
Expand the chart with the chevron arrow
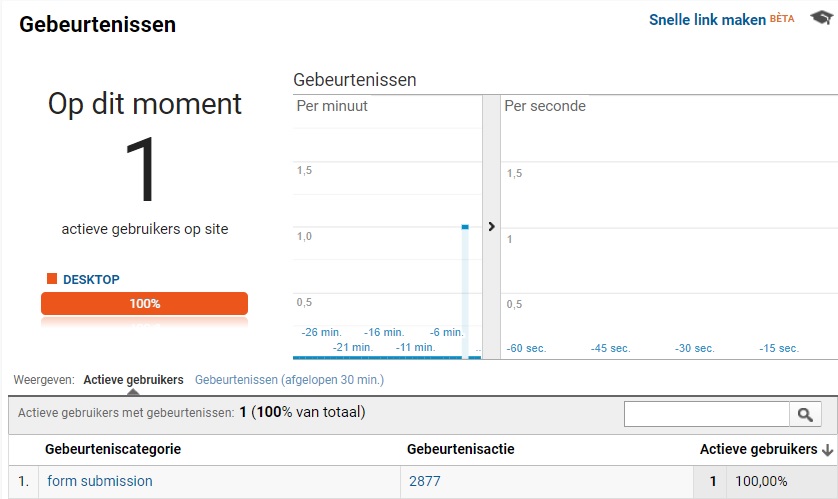[x=492, y=227]
